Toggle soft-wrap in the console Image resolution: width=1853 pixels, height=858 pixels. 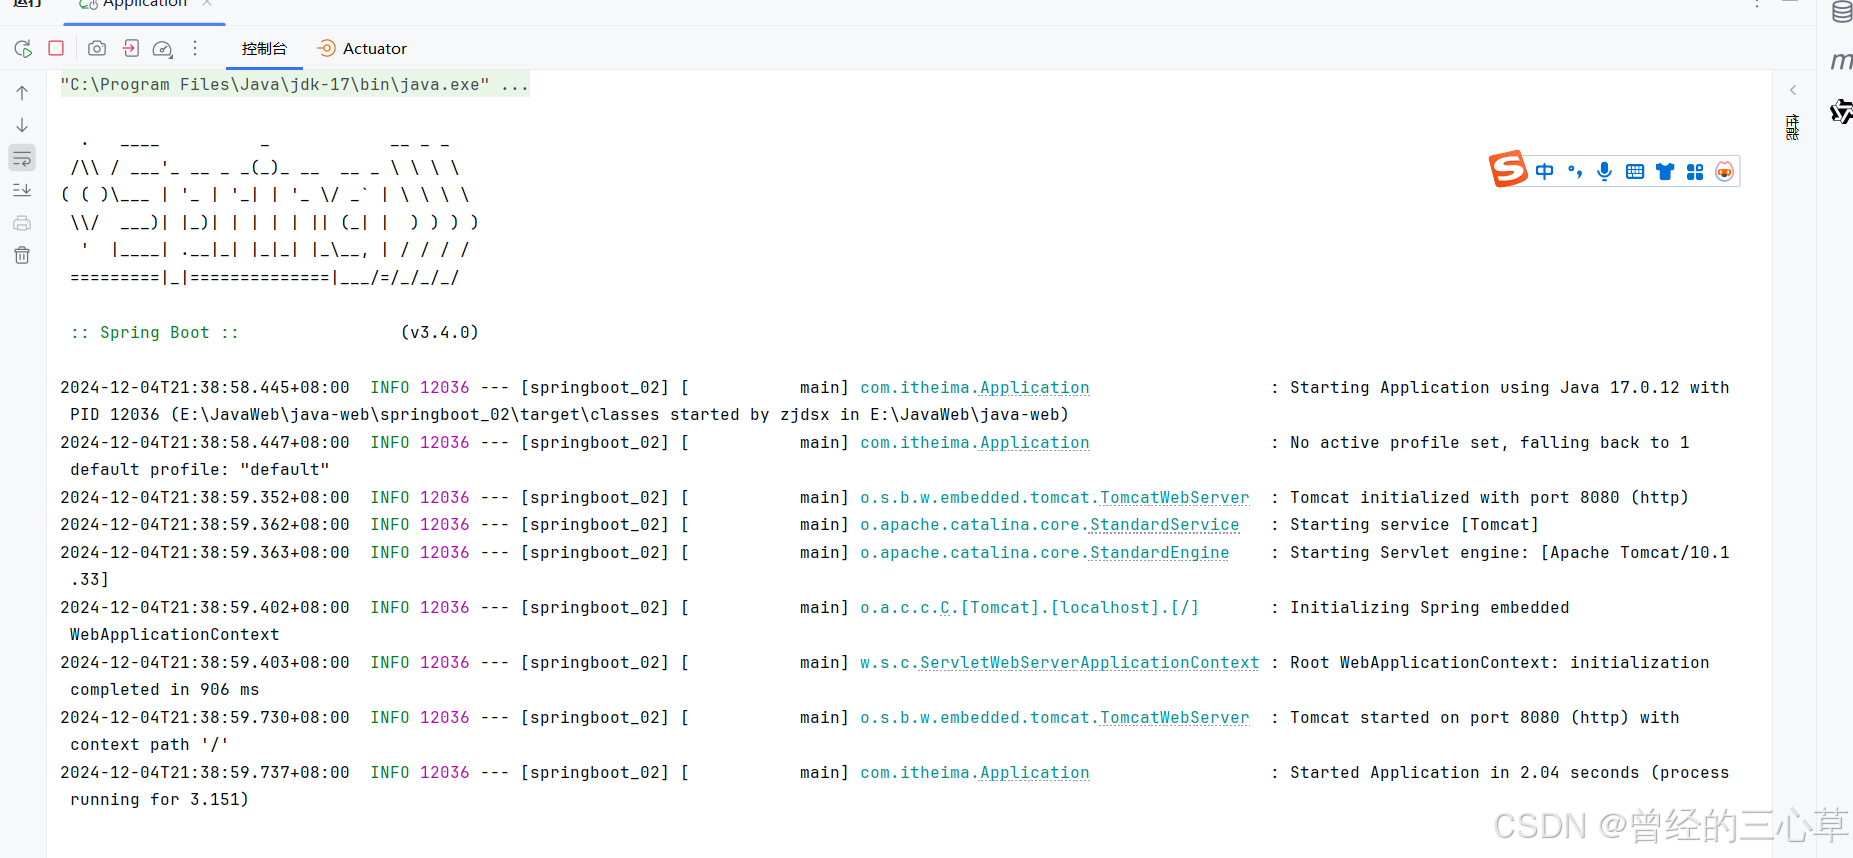[22, 158]
